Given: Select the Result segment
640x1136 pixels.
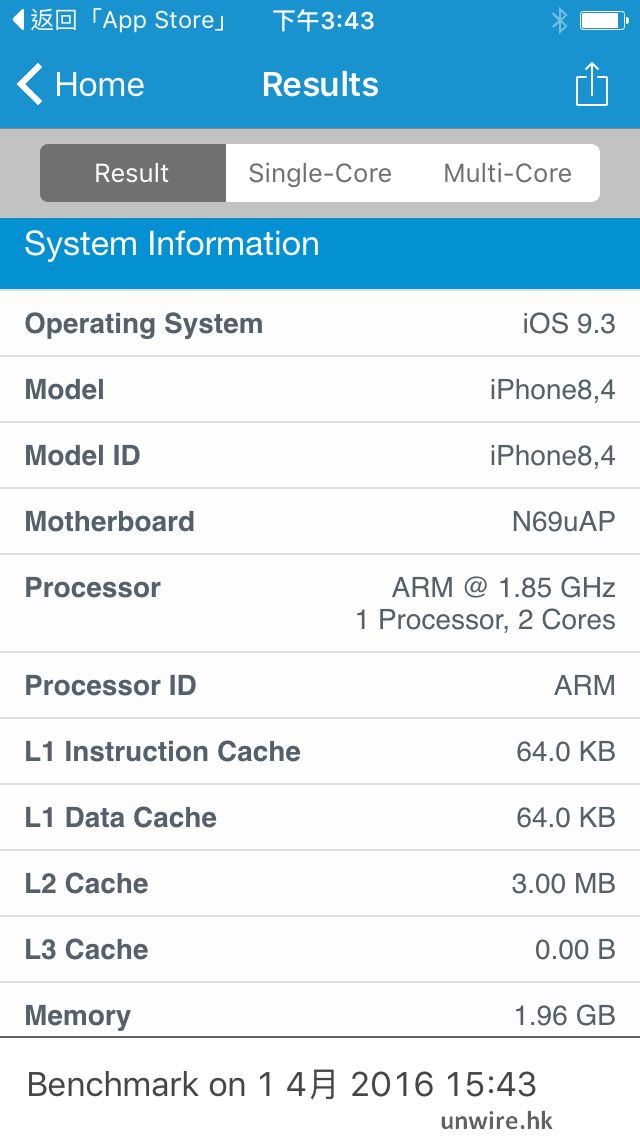Looking at the screenshot, I should coord(132,173).
